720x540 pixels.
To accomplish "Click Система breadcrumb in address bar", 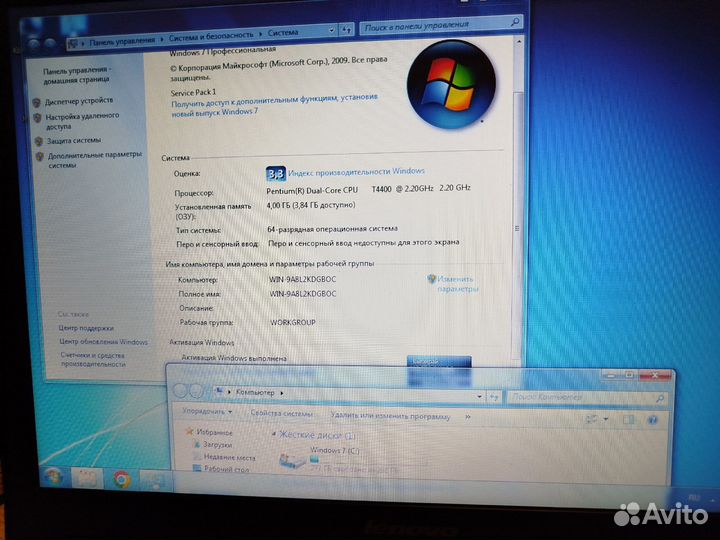I will tap(283, 33).
